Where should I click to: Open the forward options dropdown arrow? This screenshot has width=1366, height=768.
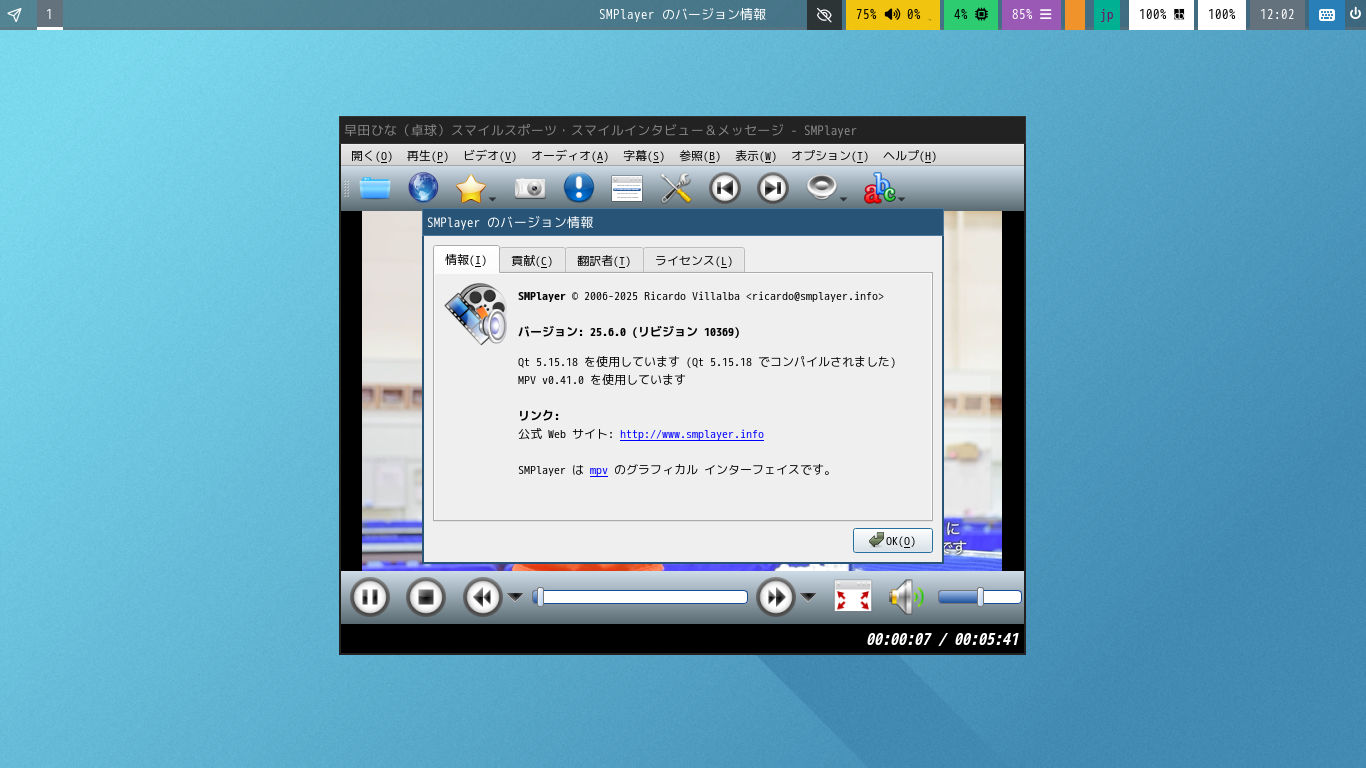[808, 597]
